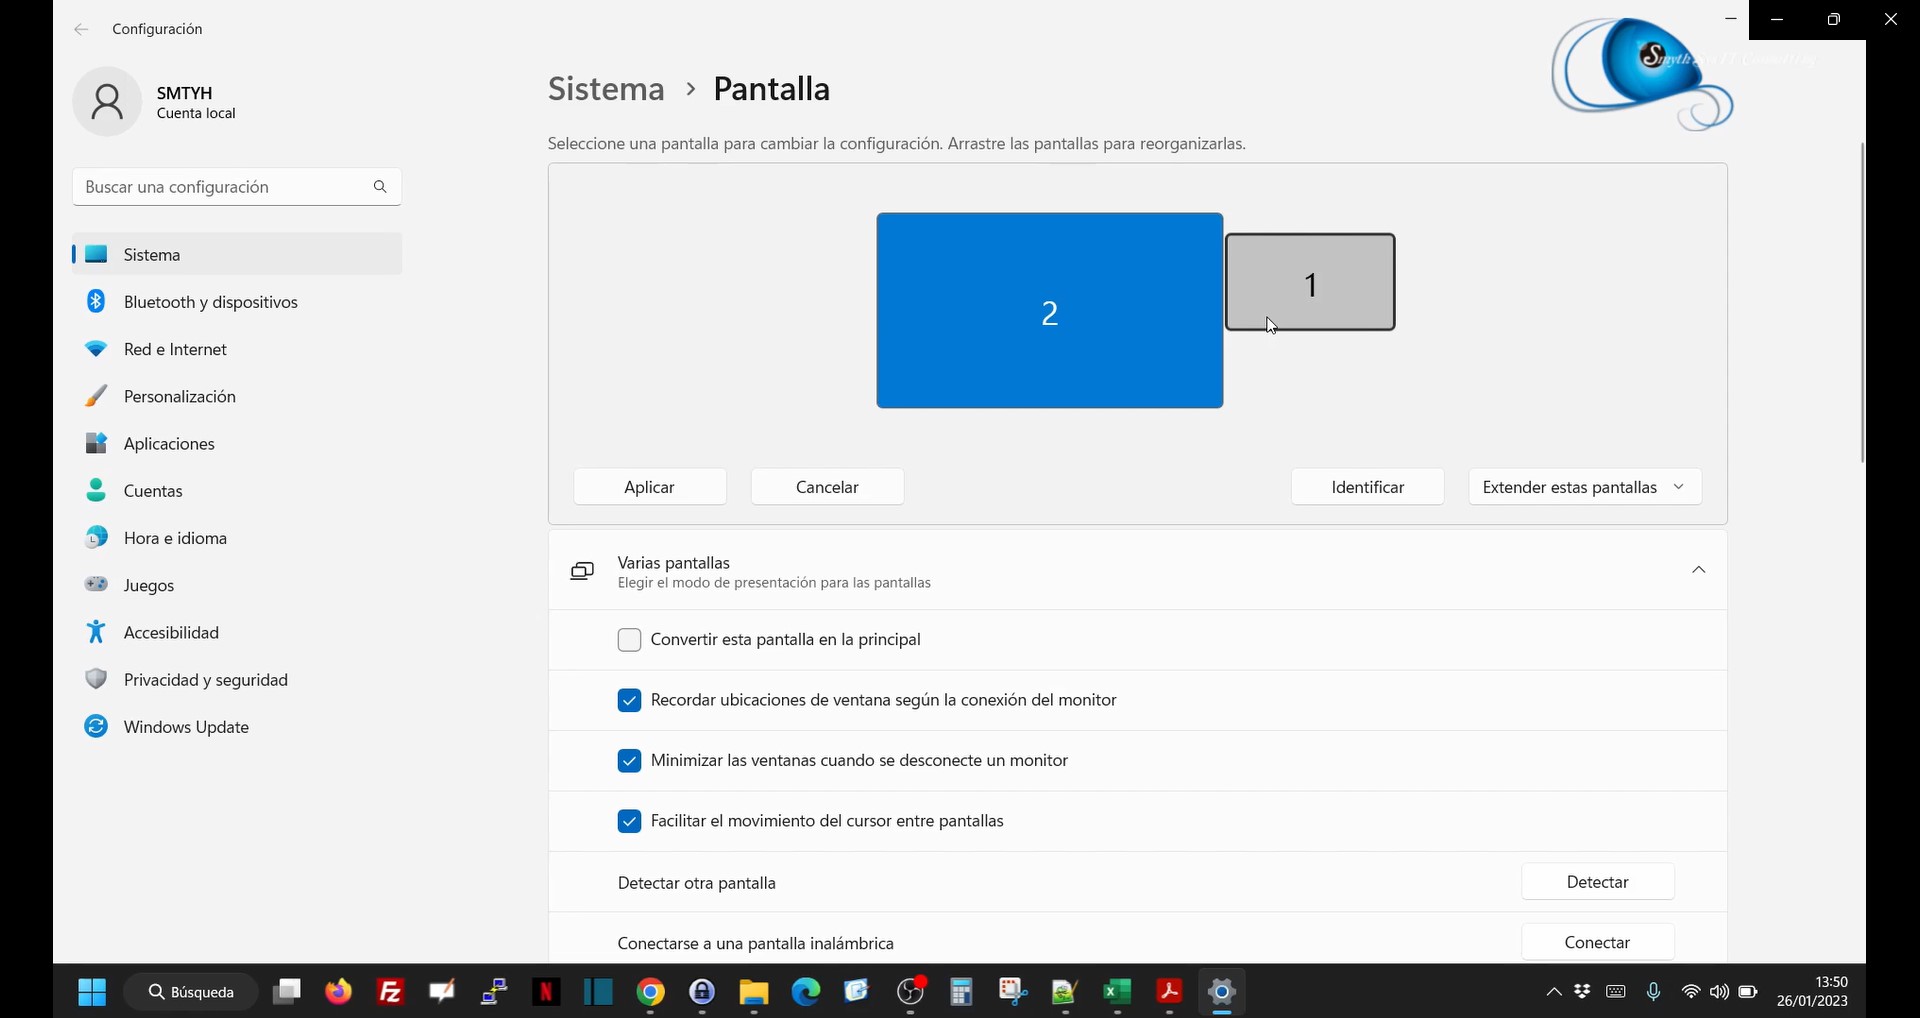Viewport: 1920px width, 1018px height.
Task: Click the back arrow next to Configuración
Action: [x=81, y=30]
